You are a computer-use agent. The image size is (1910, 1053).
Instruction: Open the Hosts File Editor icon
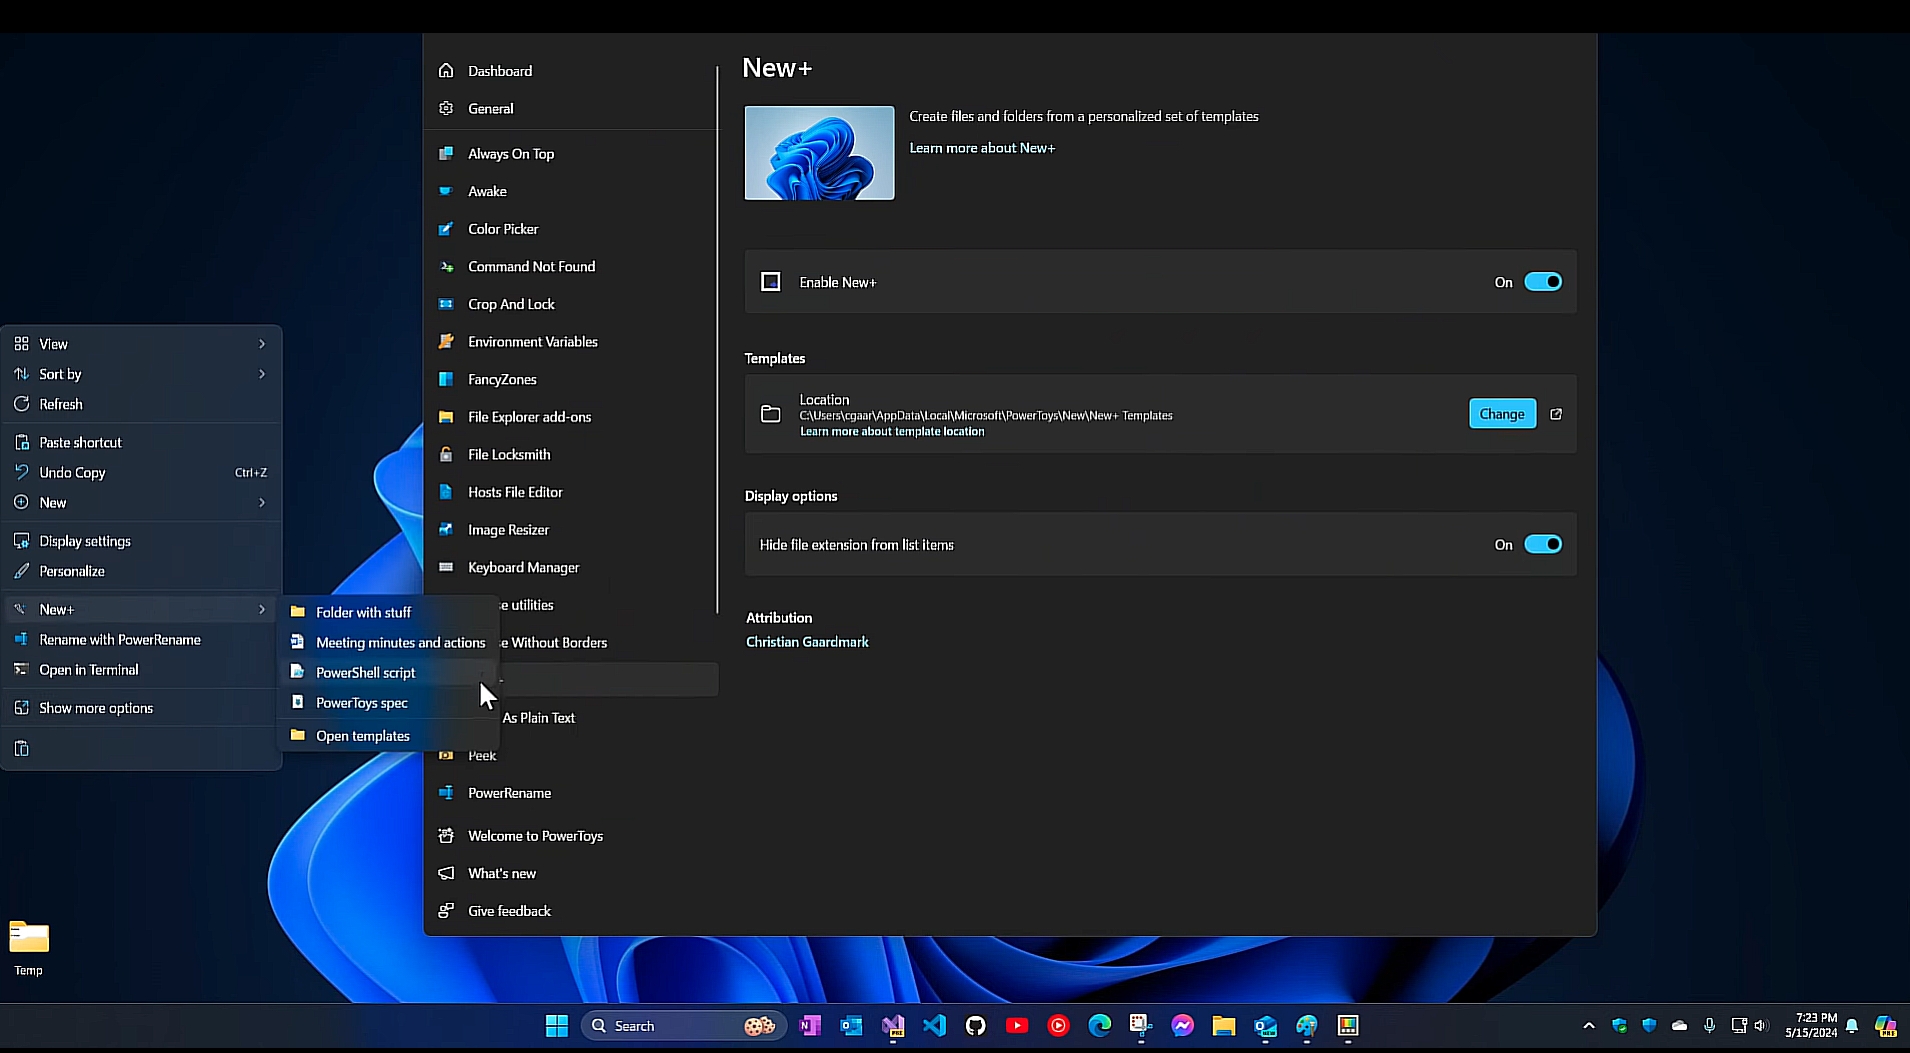pyautogui.click(x=446, y=492)
